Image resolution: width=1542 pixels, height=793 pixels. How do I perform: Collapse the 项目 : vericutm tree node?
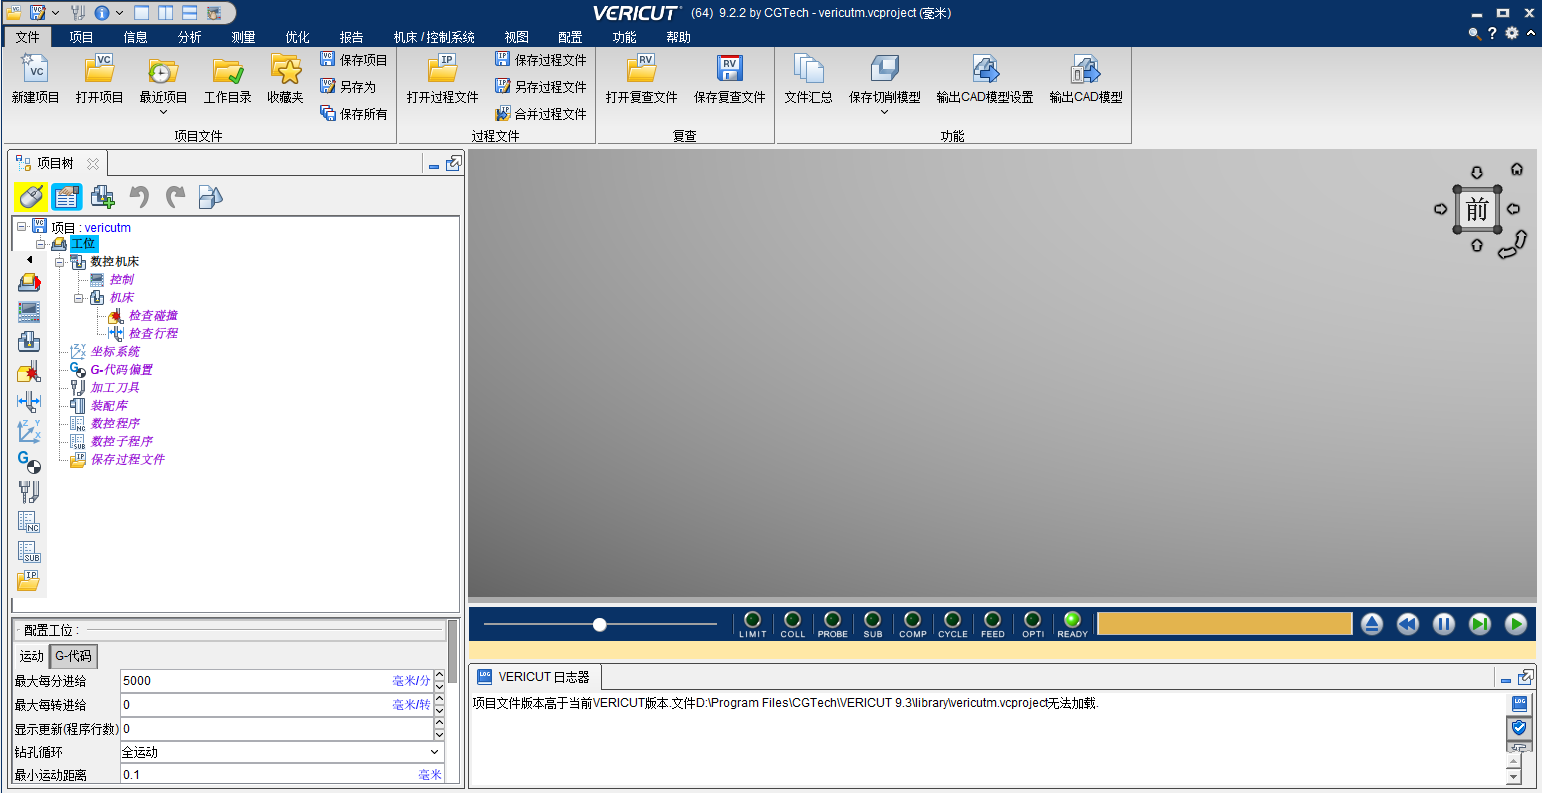tap(22, 227)
